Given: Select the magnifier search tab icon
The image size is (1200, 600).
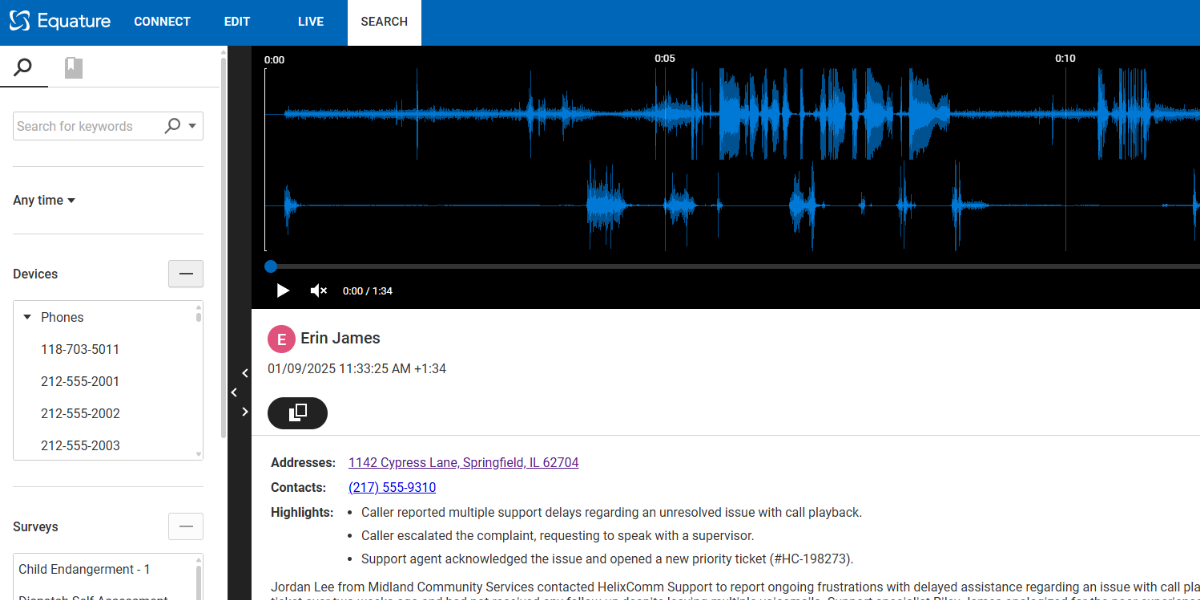Looking at the screenshot, I should point(23,67).
